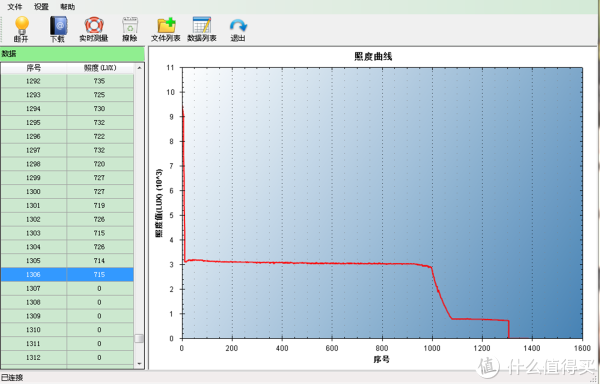Viewport: 600px width, 384px height.
Task: Select row 1307 with value 0
Action: (x=67, y=288)
